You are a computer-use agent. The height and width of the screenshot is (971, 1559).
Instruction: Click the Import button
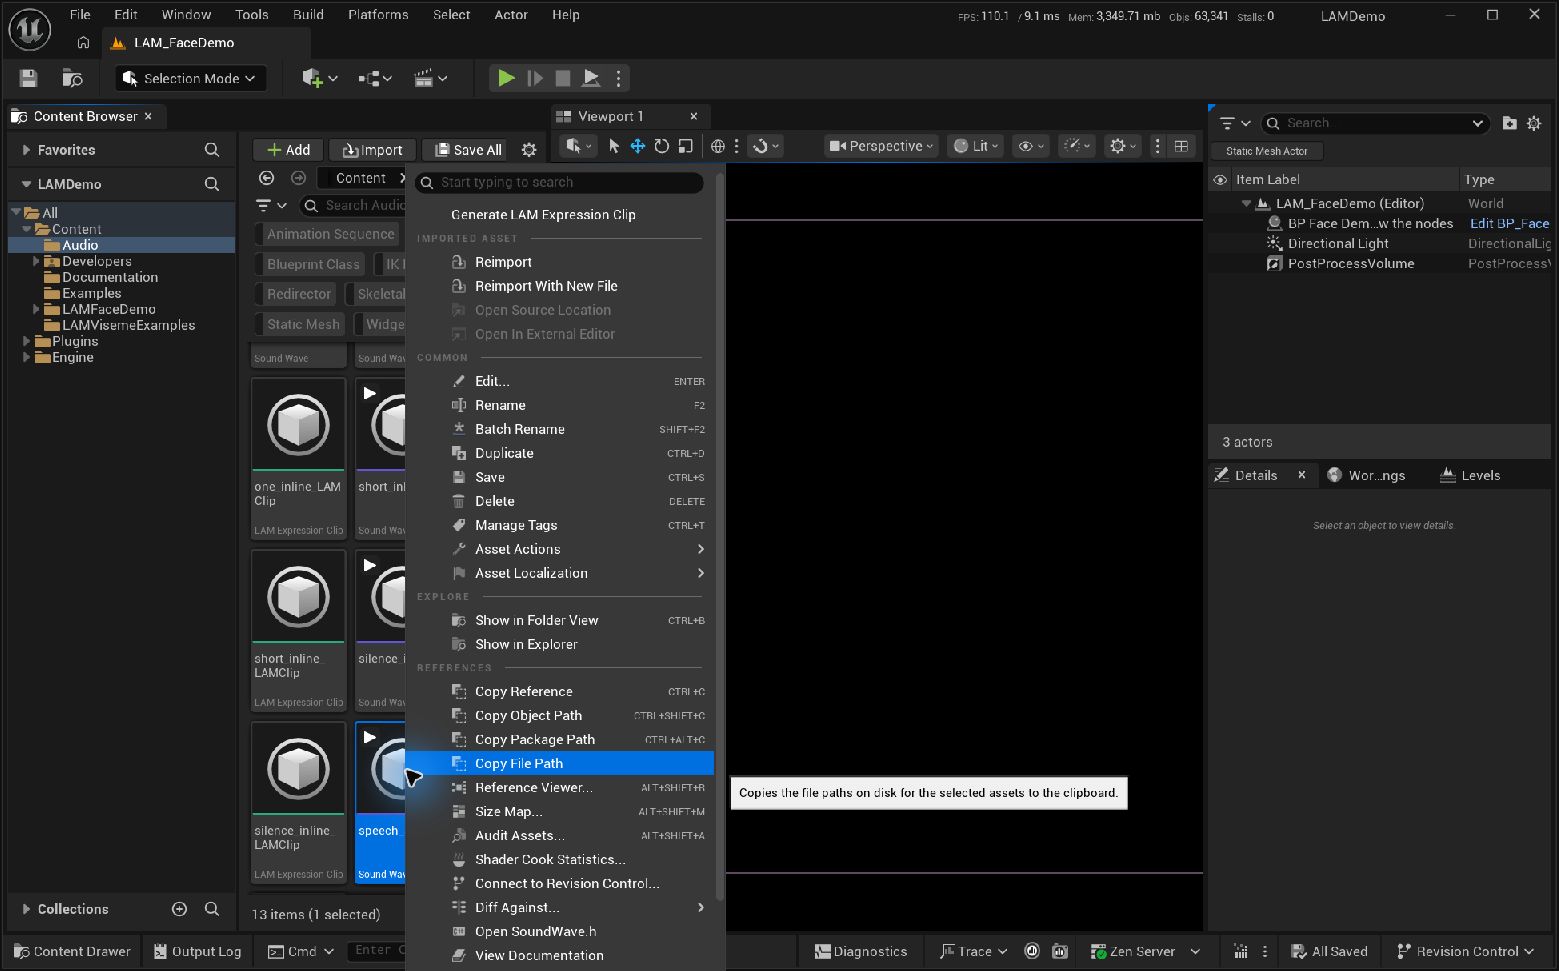click(x=372, y=150)
